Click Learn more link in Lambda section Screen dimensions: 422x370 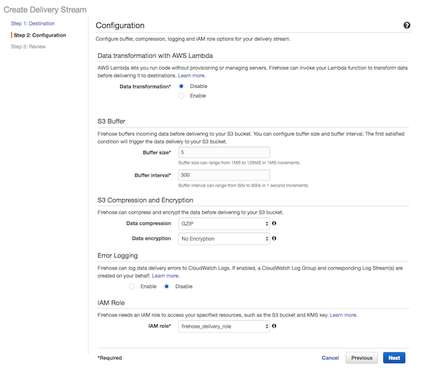(192, 76)
